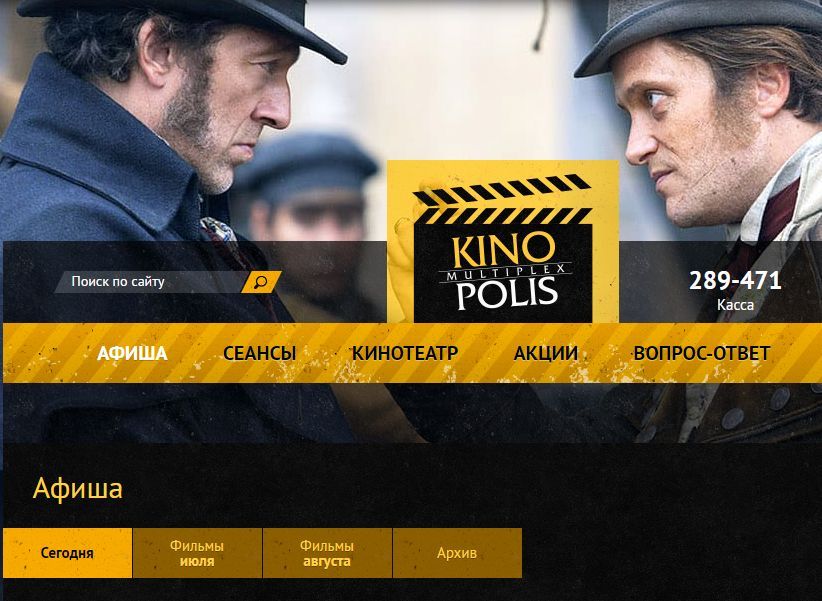This screenshot has width=822, height=601.
Task: Go to the СЕАНСЫ section
Action: (259, 353)
